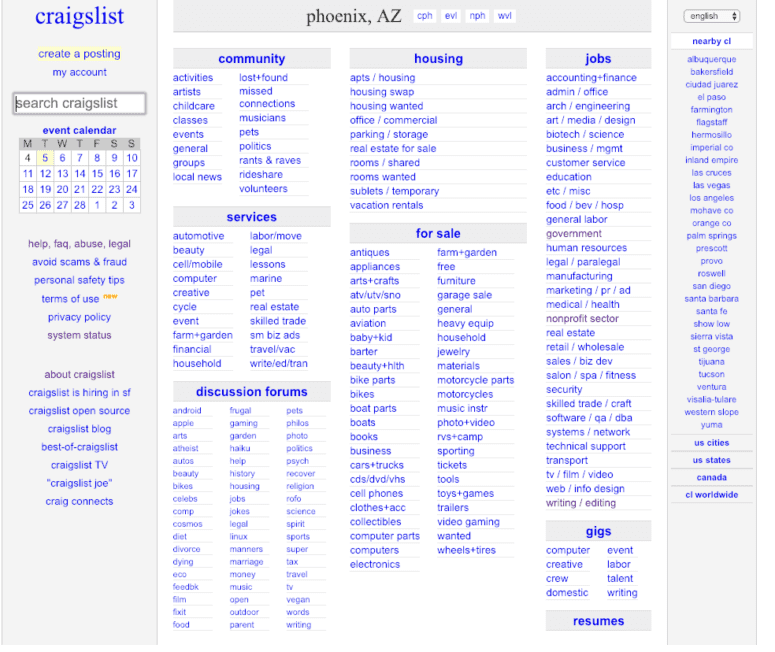Expand the us cities list

coord(711,443)
